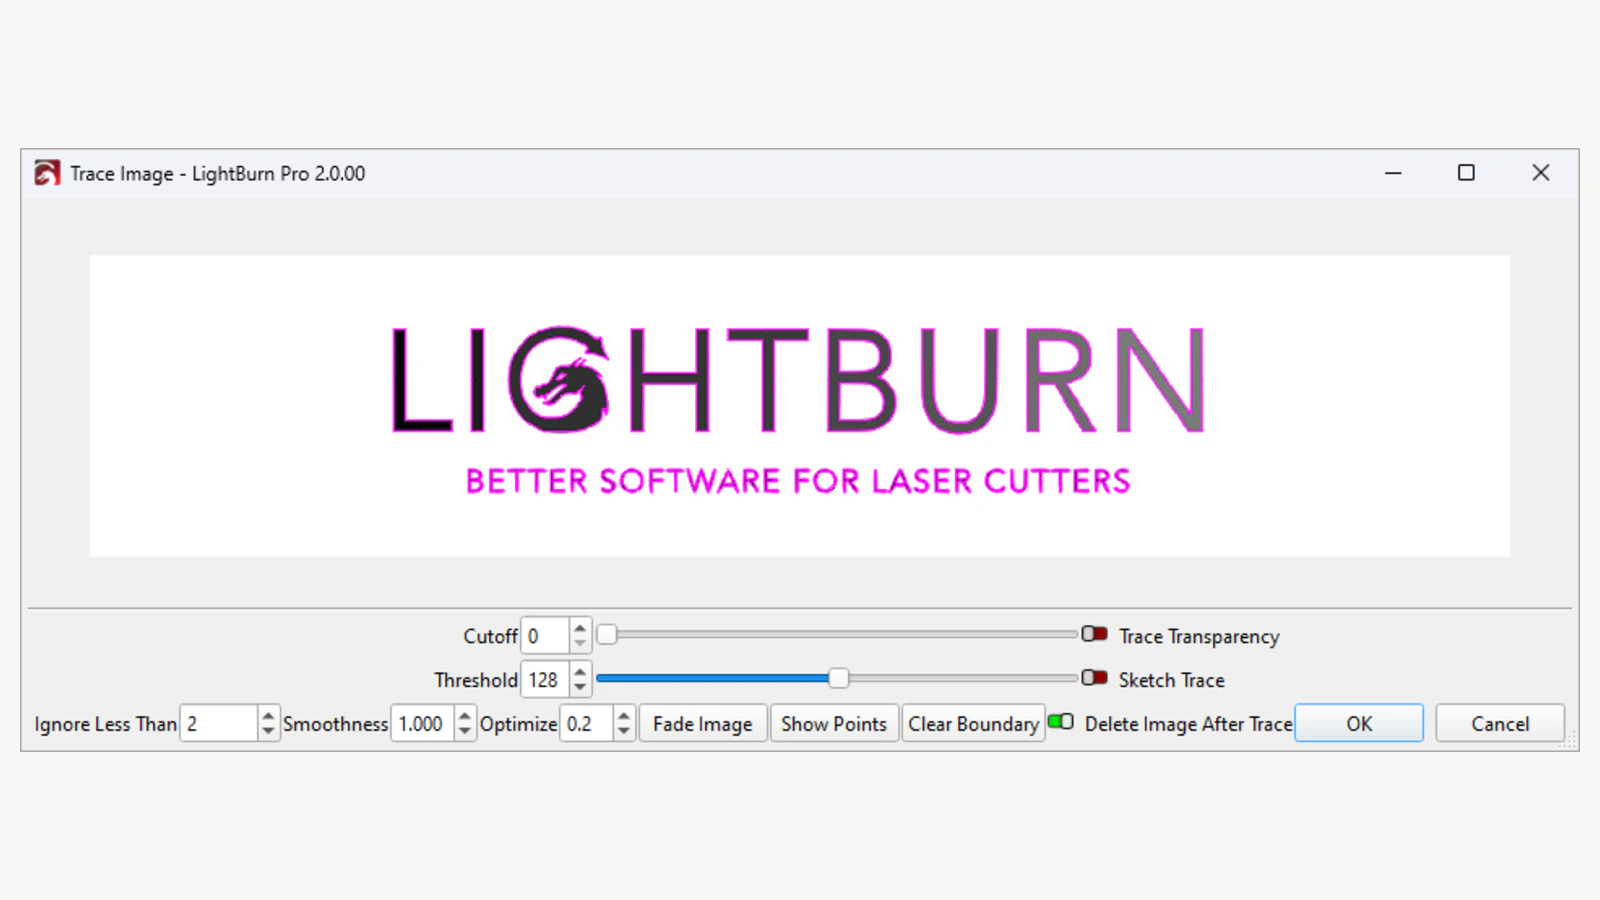Turn off Delete Image After Trace
Viewport: 1600px width, 900px height.
(1061, 722)
